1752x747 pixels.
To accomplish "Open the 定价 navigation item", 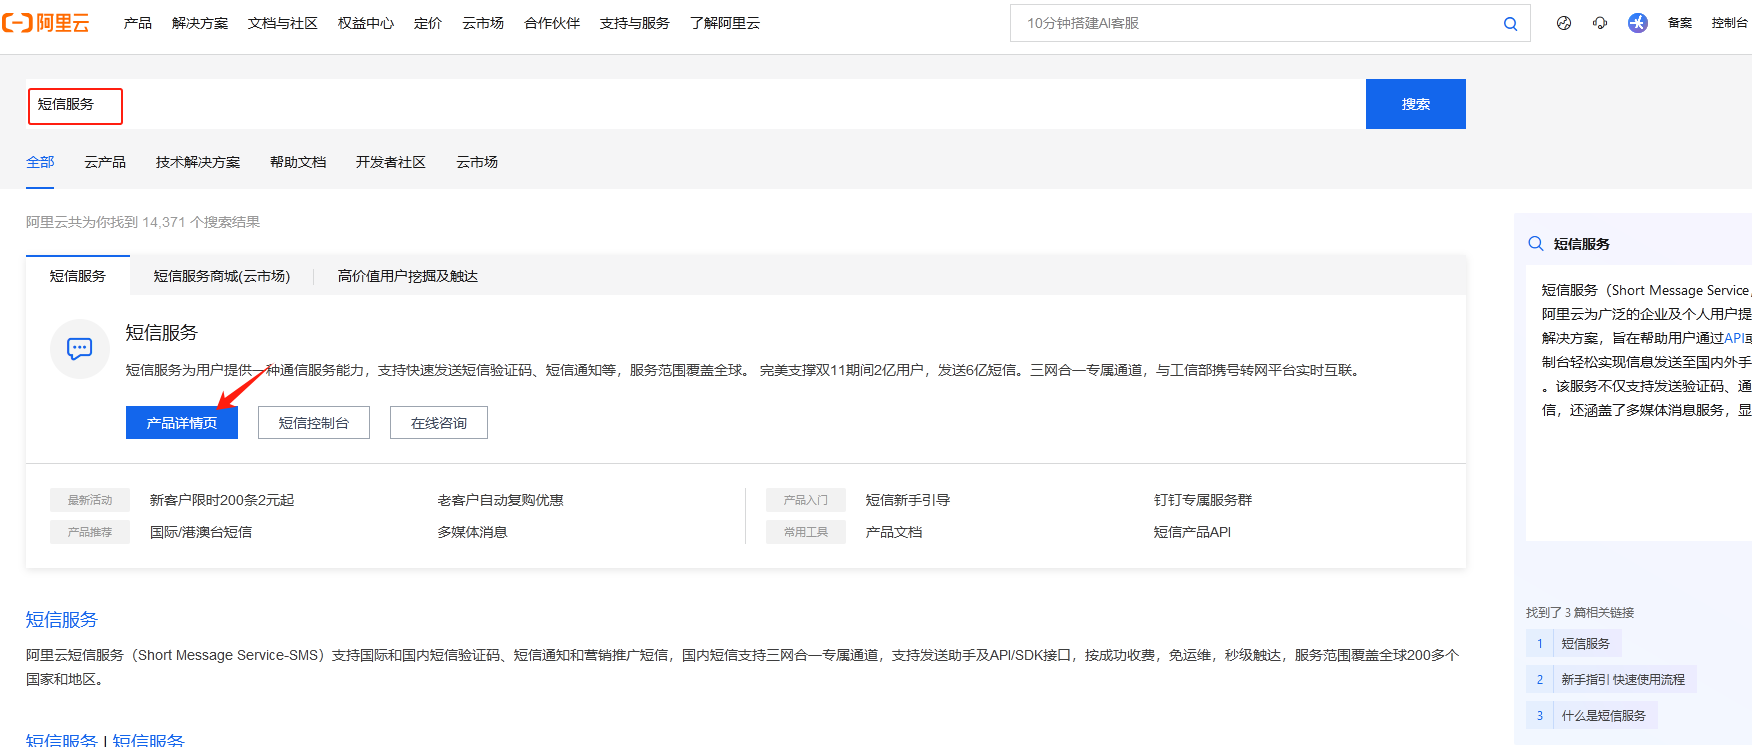I will [x=428, y=23].
